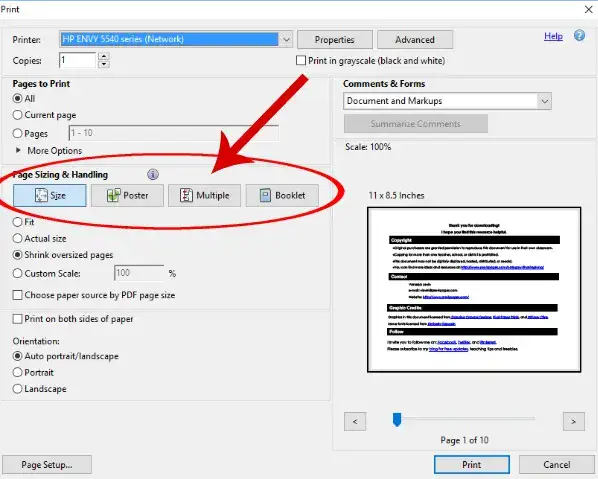Open the blue help question mark icon
The image size is (598, 479).
[579, 36]
